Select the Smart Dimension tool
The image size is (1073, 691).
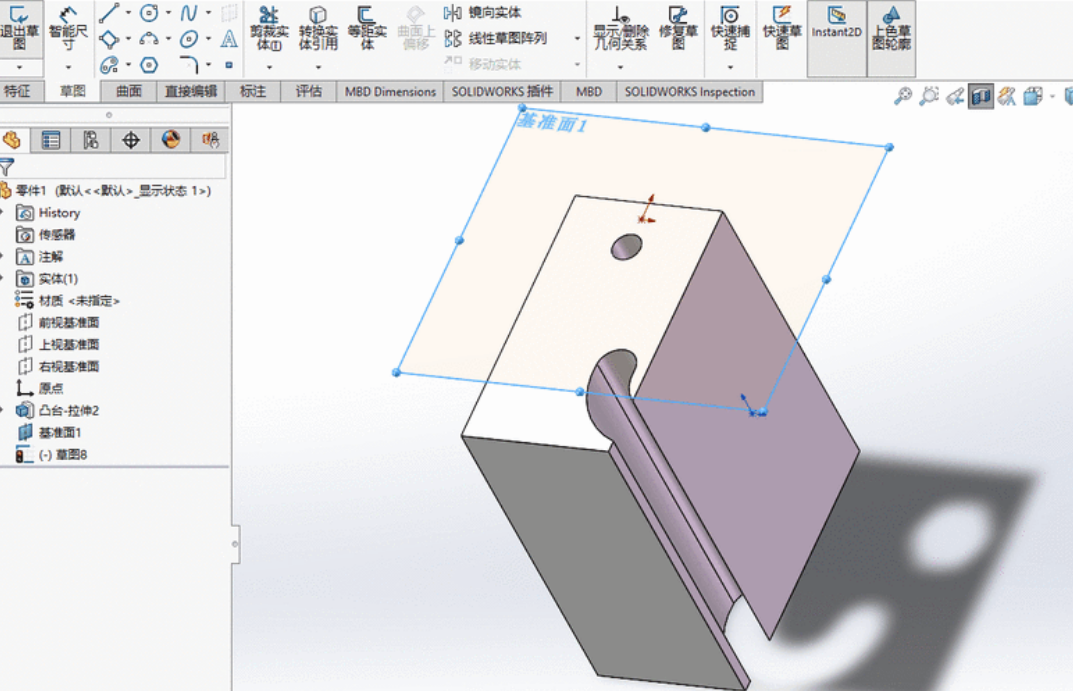point(66,30)
